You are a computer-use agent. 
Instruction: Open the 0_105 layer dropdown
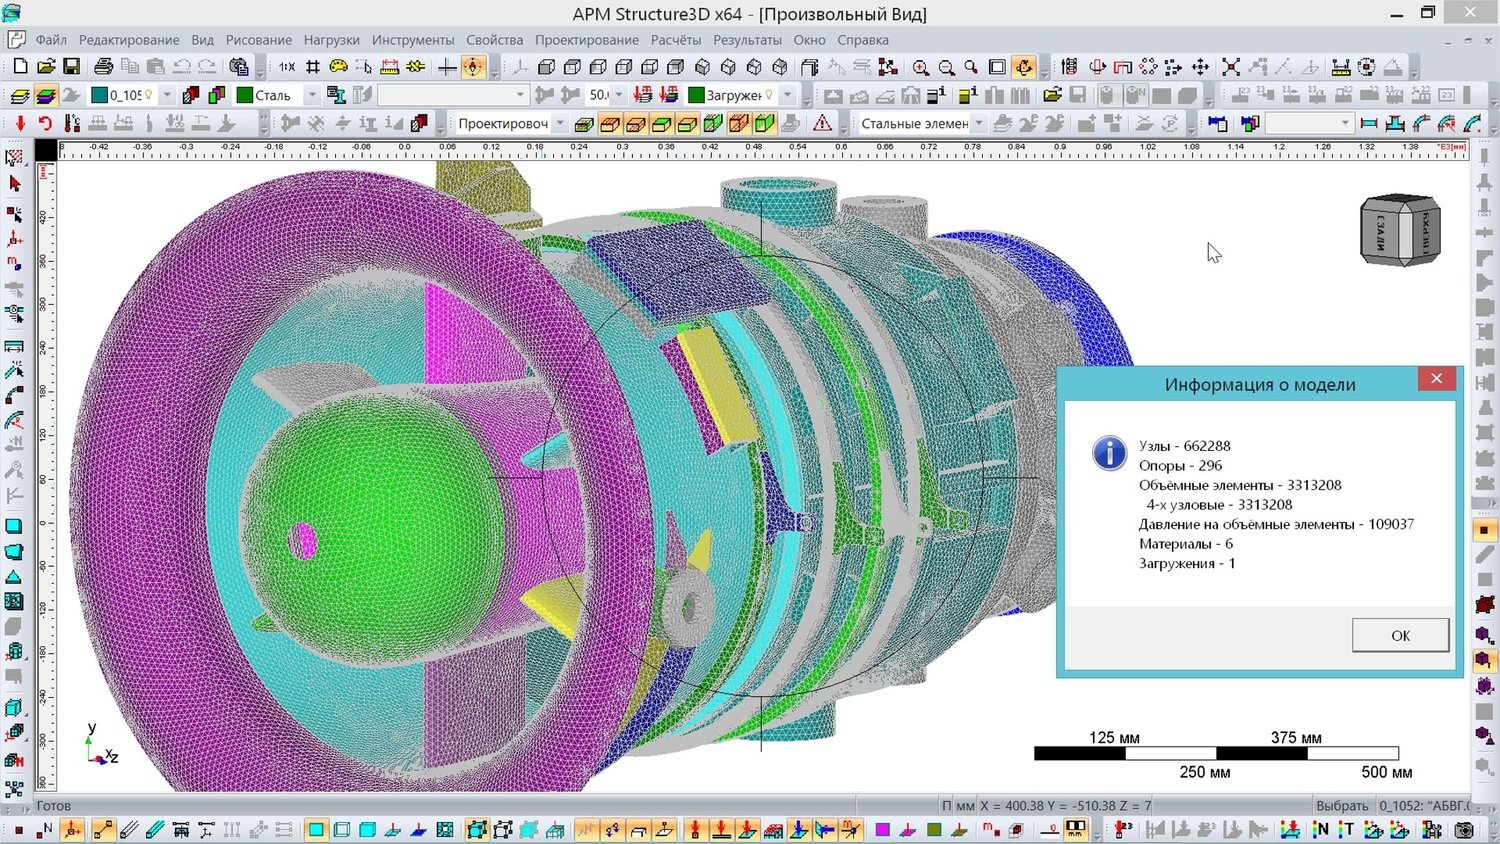pos(166,96)
